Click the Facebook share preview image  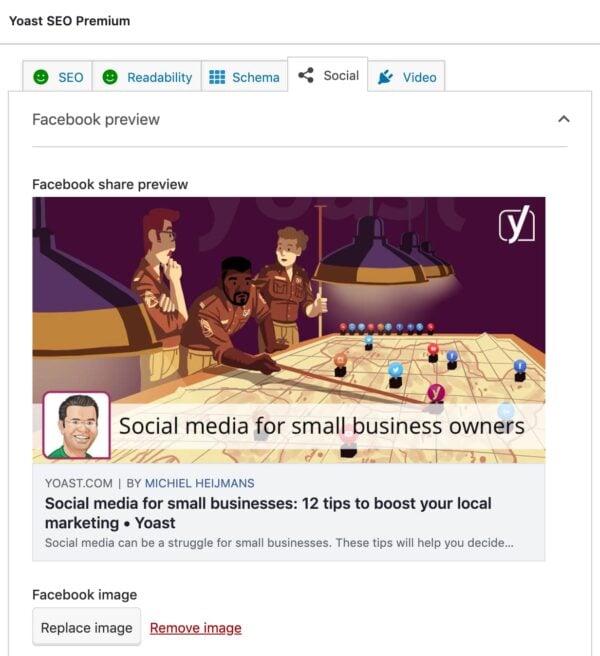tap(290, 300)
